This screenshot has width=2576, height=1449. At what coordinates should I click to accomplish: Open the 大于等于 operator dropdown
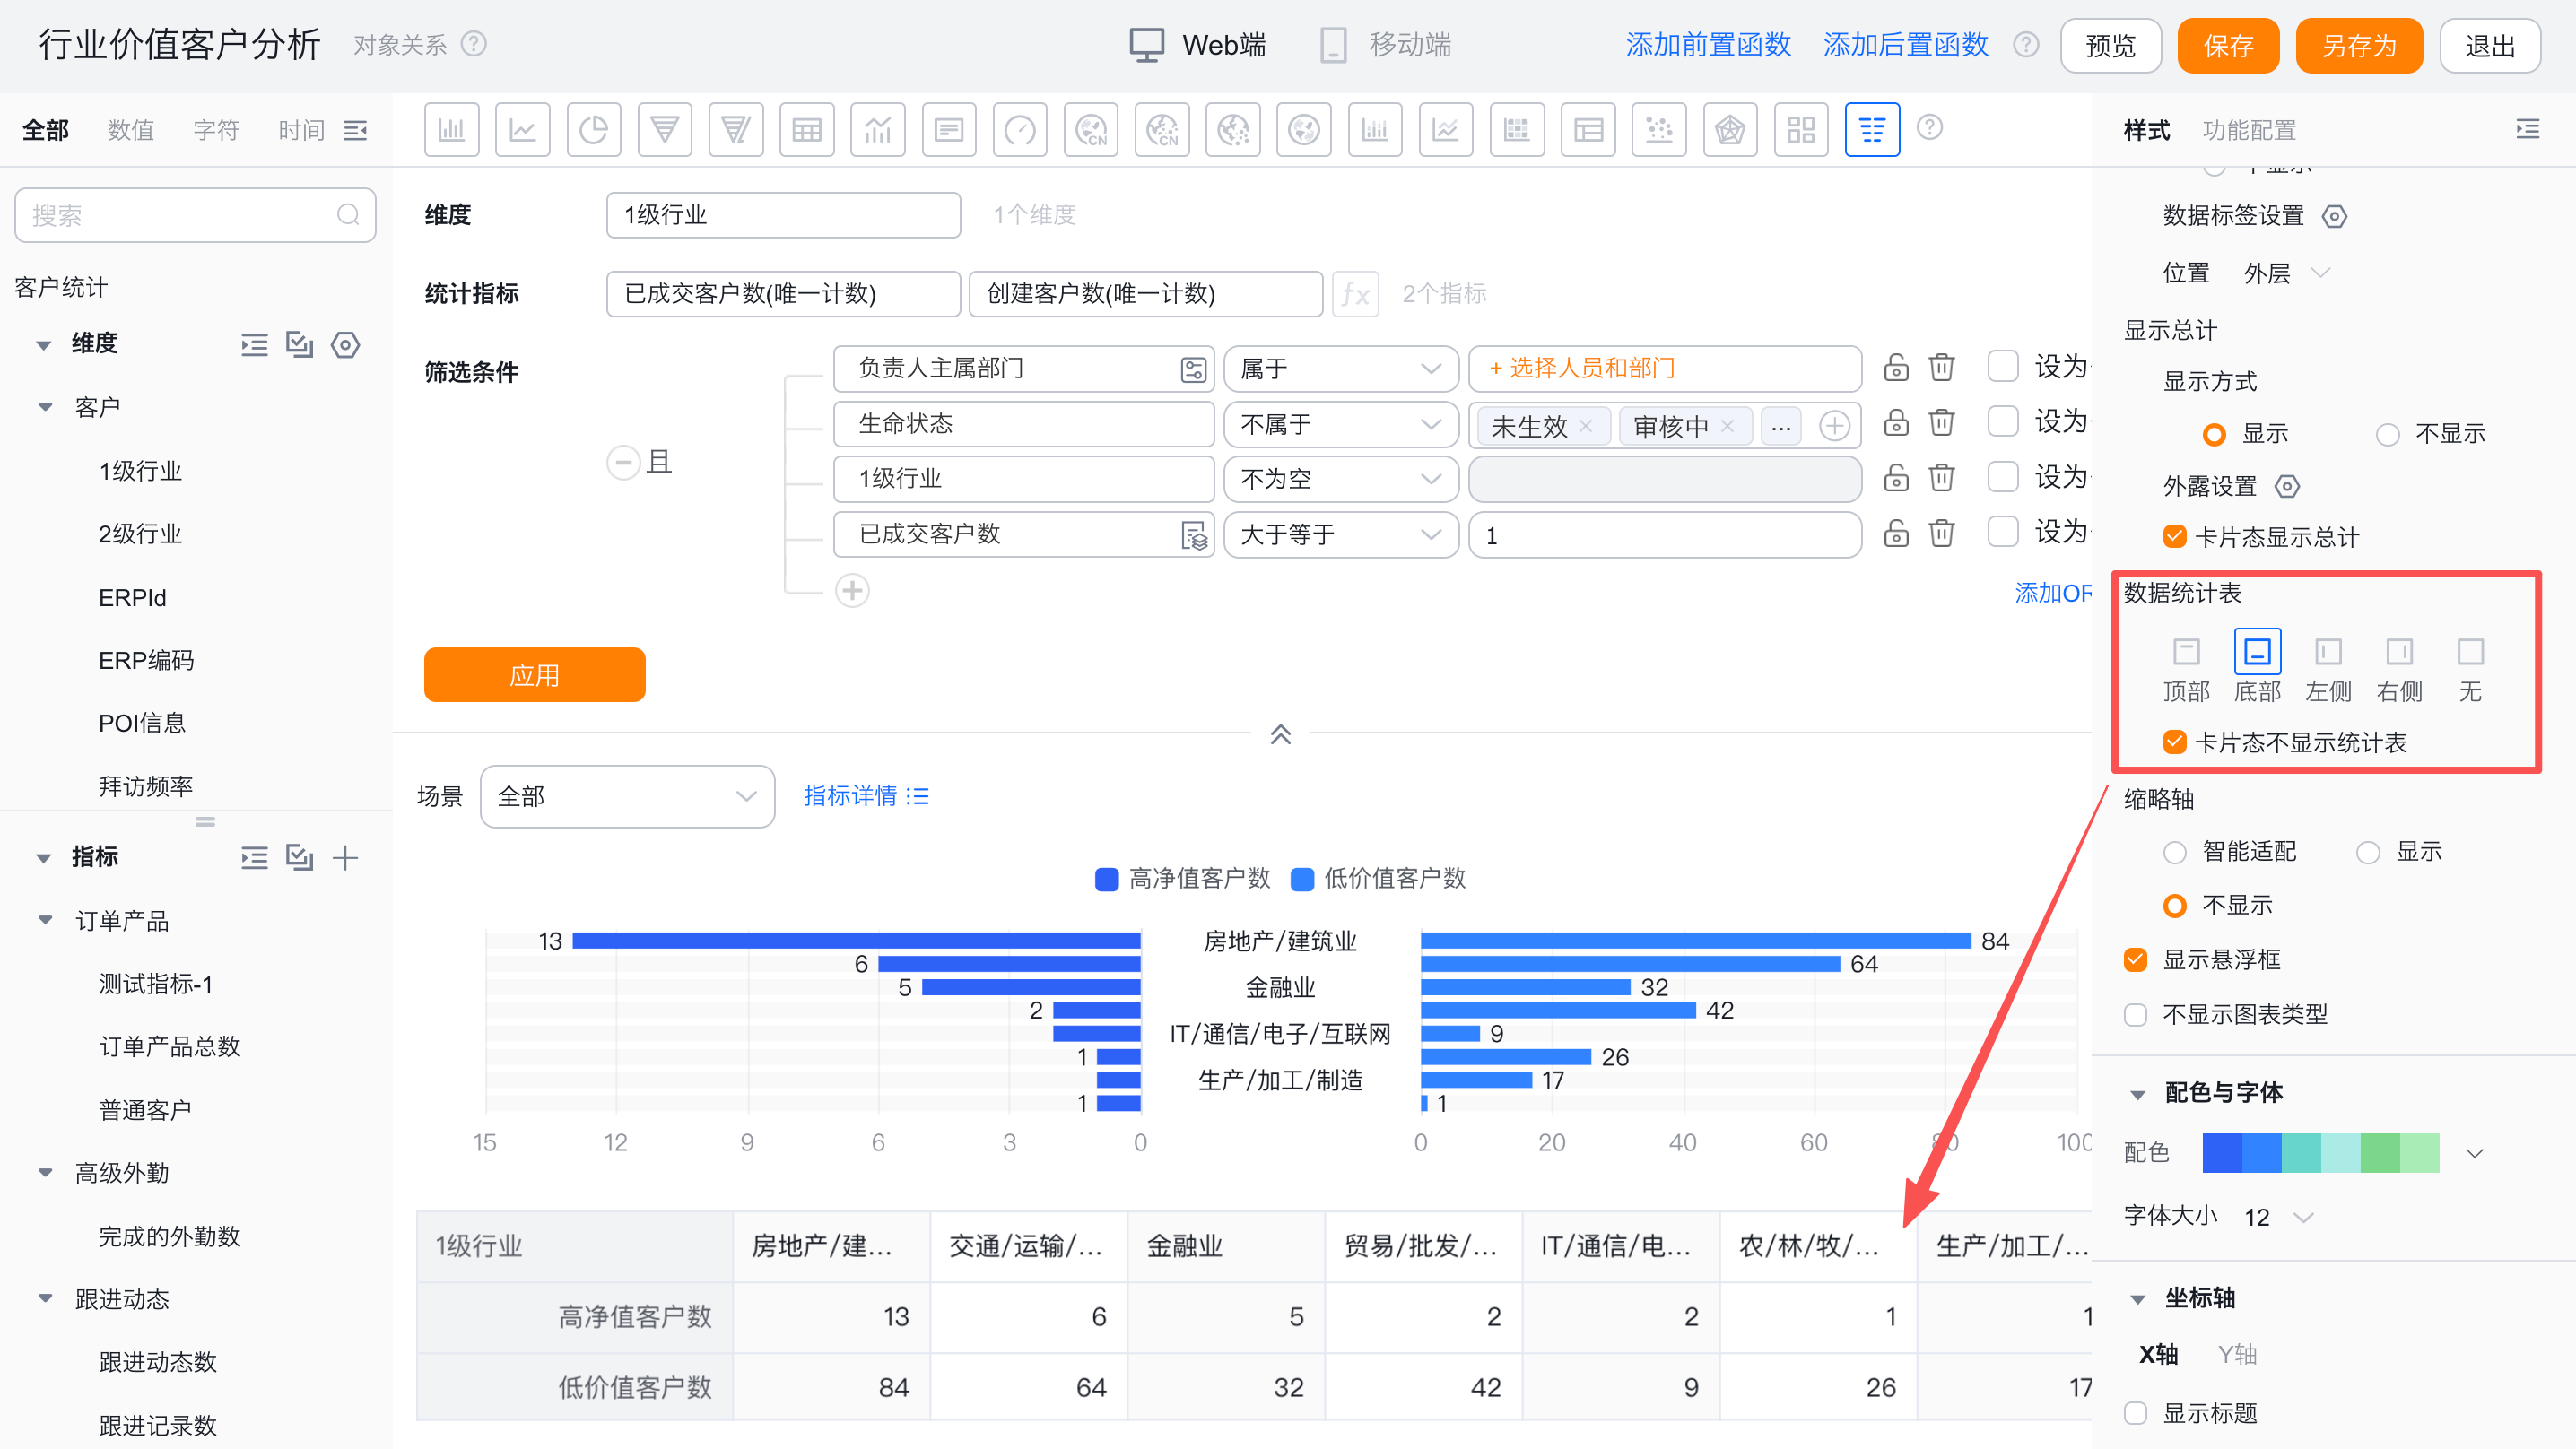click(1340, 535)
